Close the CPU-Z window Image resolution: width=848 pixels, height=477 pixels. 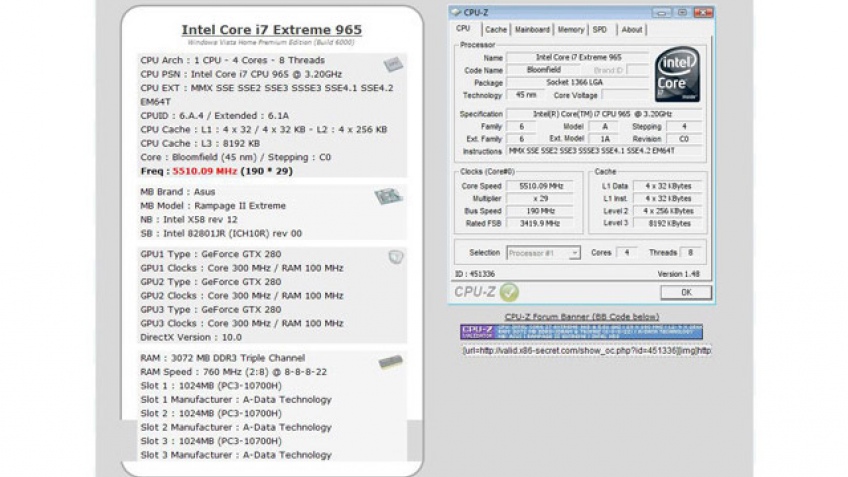pos(703,12)
